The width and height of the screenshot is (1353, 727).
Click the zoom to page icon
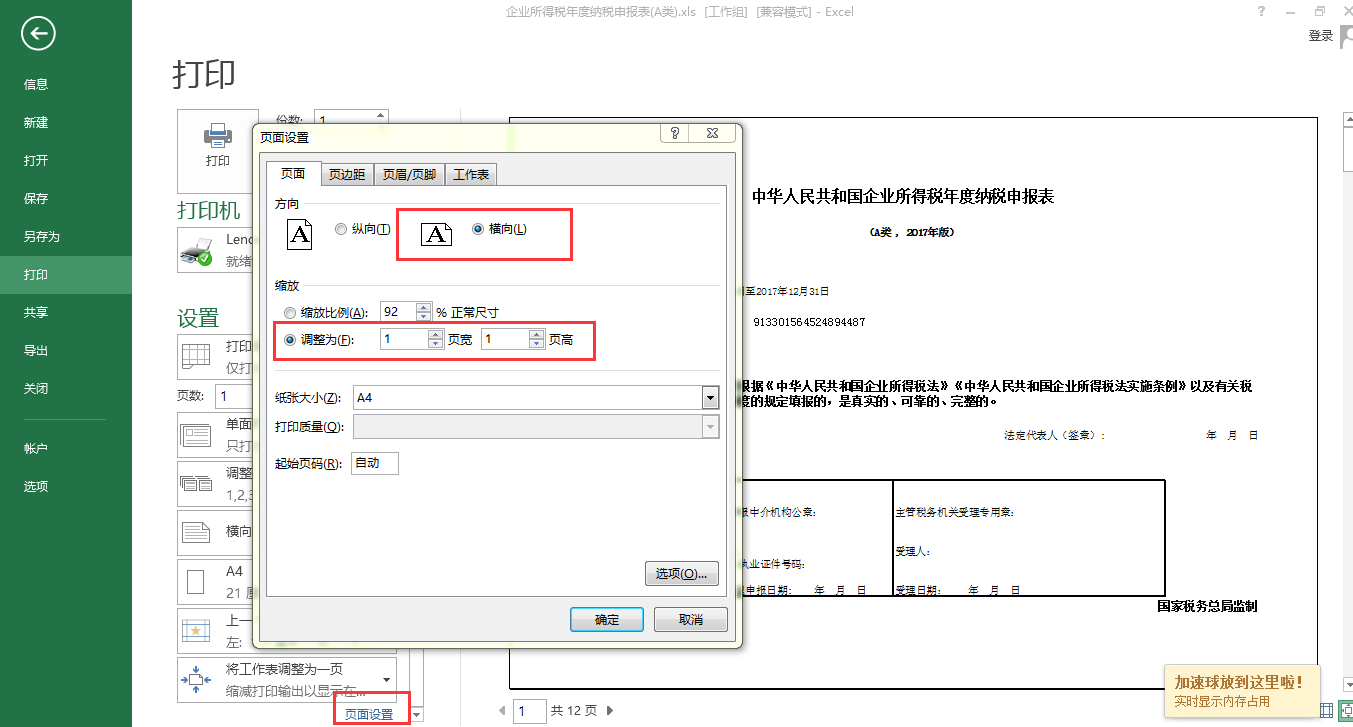(x=1345, y=711)
